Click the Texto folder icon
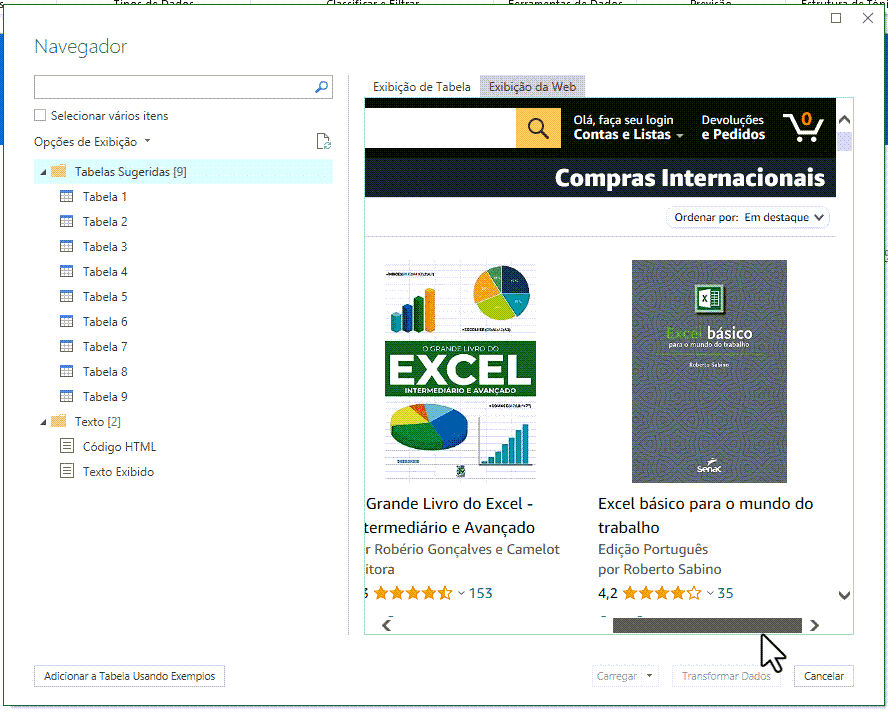The height and width of the screenshot is (717, 888). tap(59, 421)
